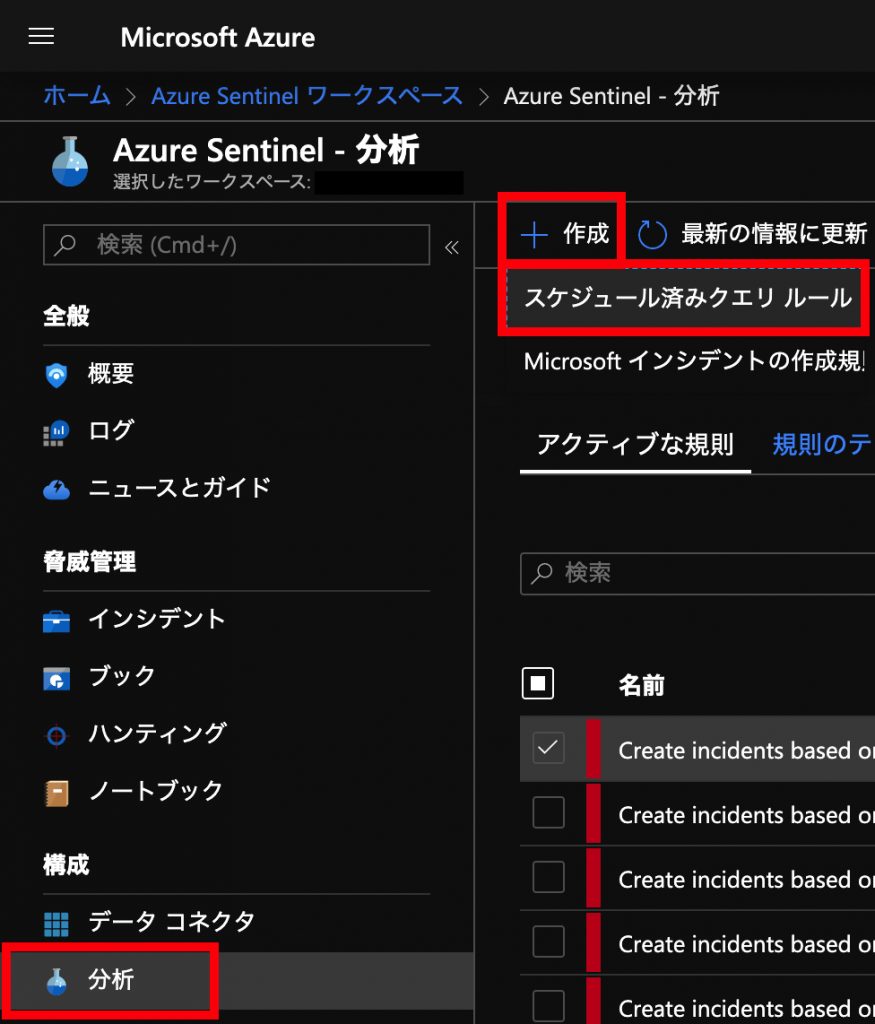Open the hamburger portal menu
The image size is (875, 1024).
click(41, 37)
